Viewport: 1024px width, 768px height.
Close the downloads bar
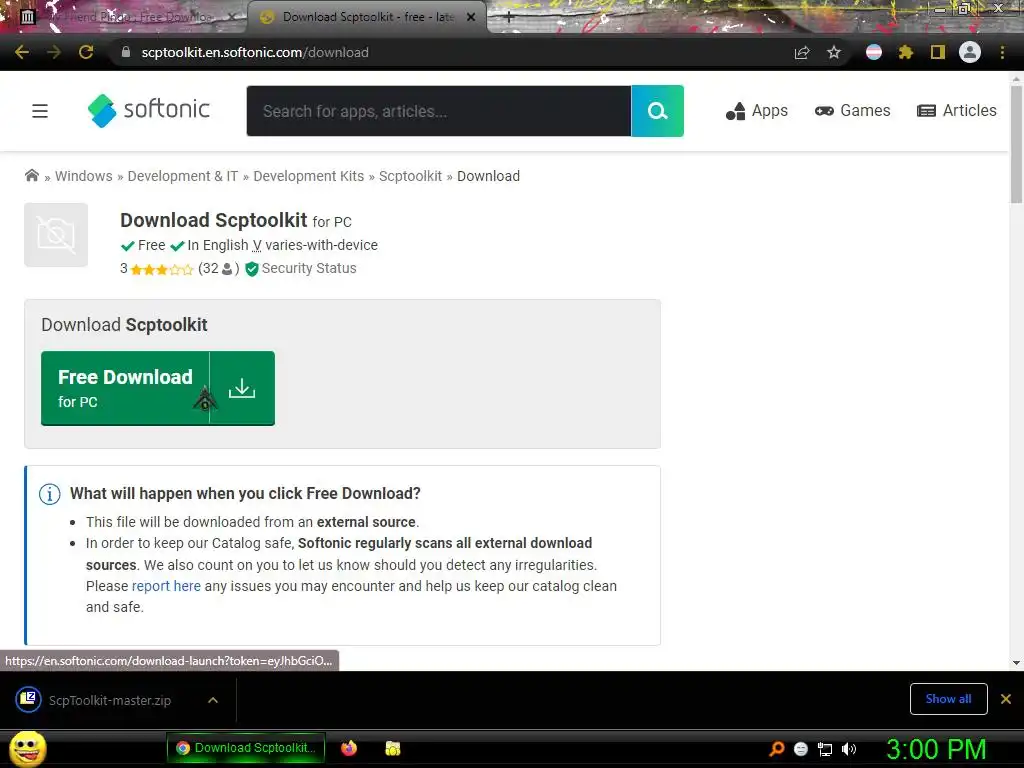pyautogui.click(x=1006, y=699)
